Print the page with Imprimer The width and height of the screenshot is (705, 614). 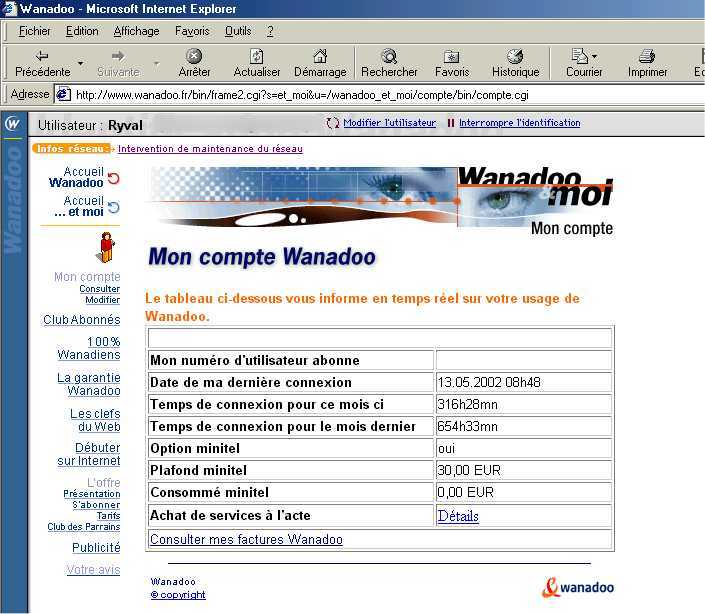[647, 63]
